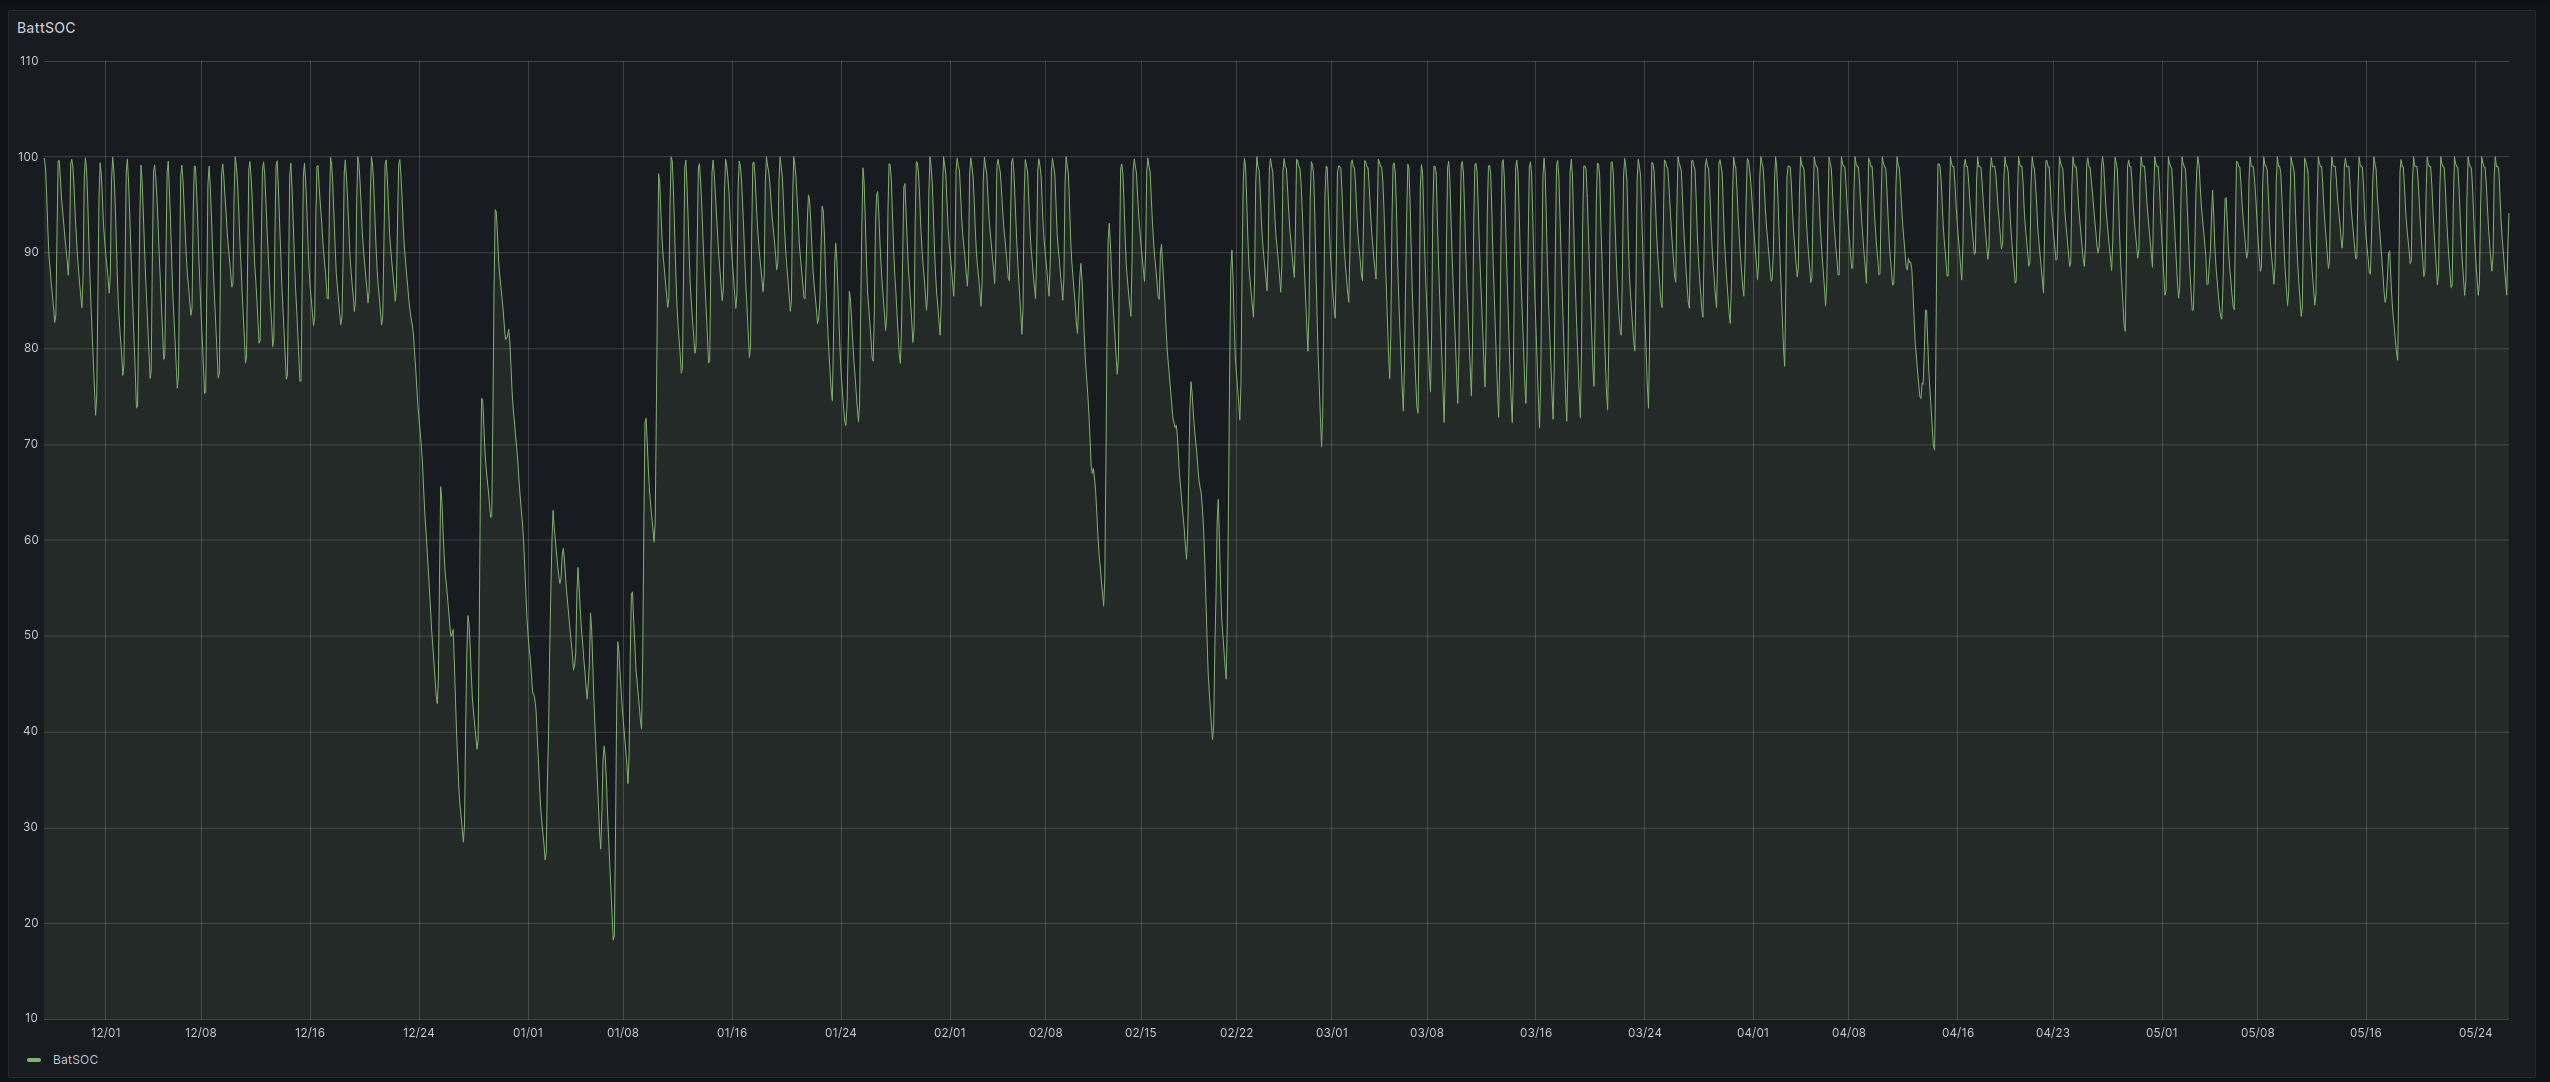Image resolution: width=2550 pixels, height=1082 pixels.
Task: Click the green BatSOC legend color swatch
Action: point(34,1060)
